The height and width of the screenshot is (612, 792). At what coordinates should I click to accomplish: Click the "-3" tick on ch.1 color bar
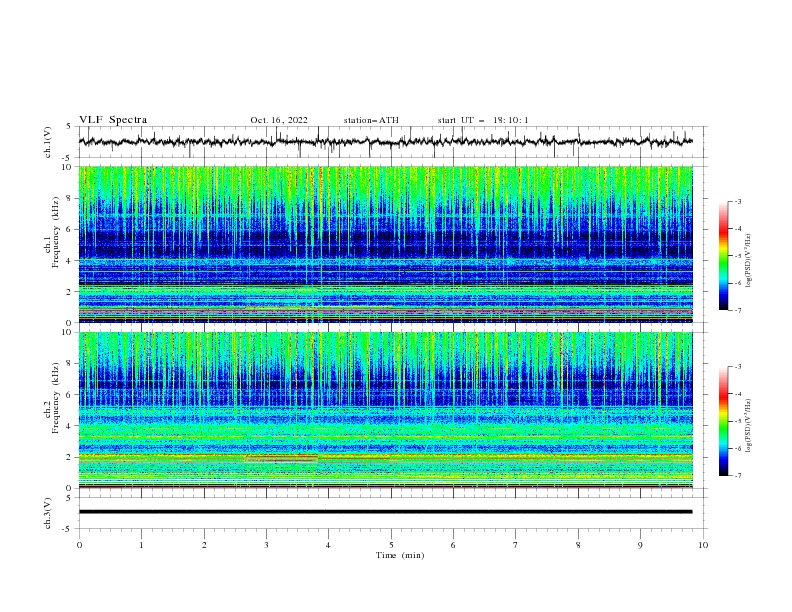point(737,201)
